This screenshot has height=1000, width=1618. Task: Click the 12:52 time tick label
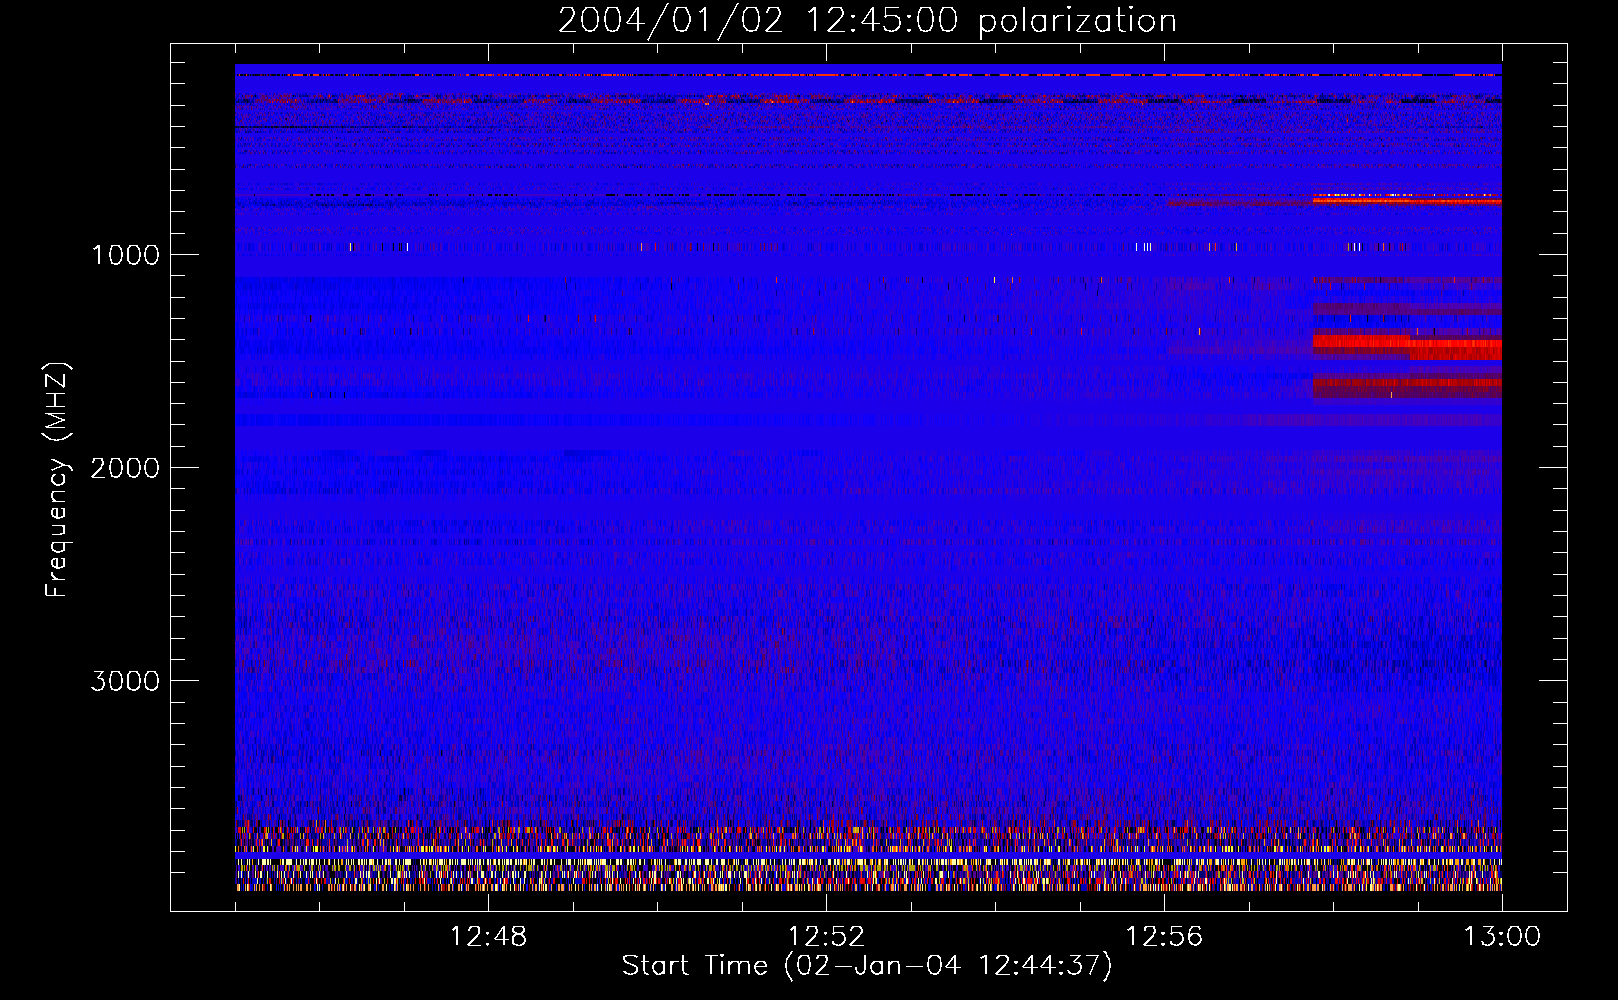[826, 937]
